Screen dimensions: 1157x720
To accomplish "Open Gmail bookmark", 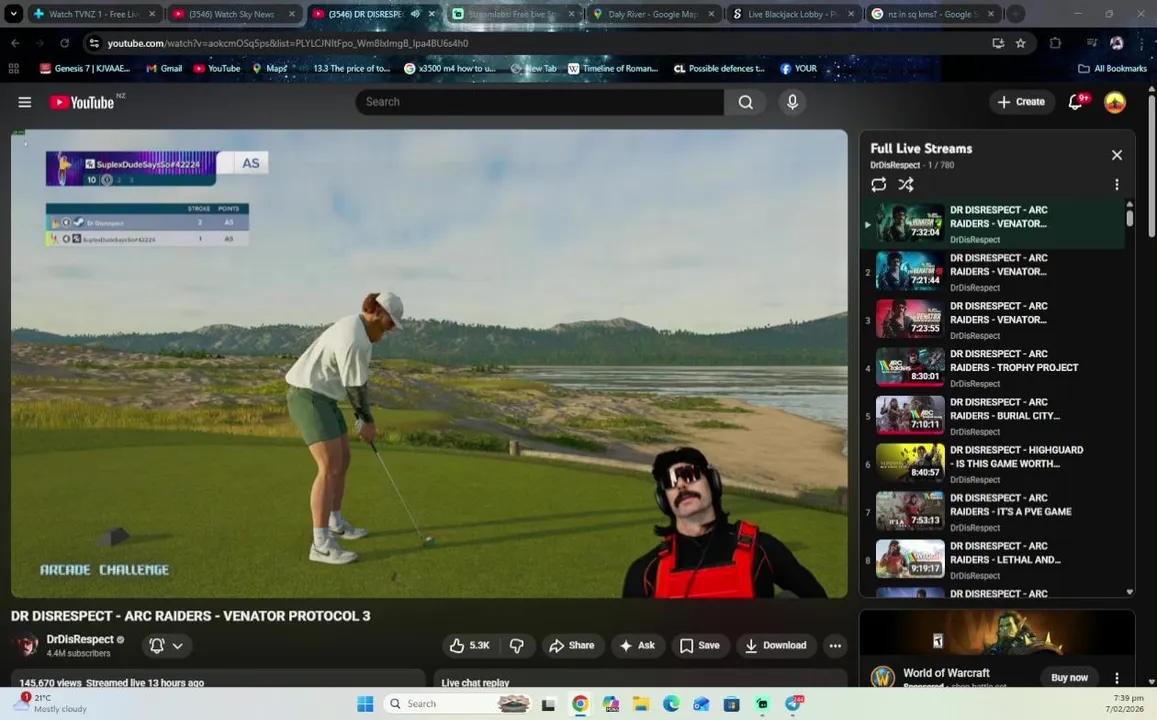I will pyautogui.click(x=164, y=69).
